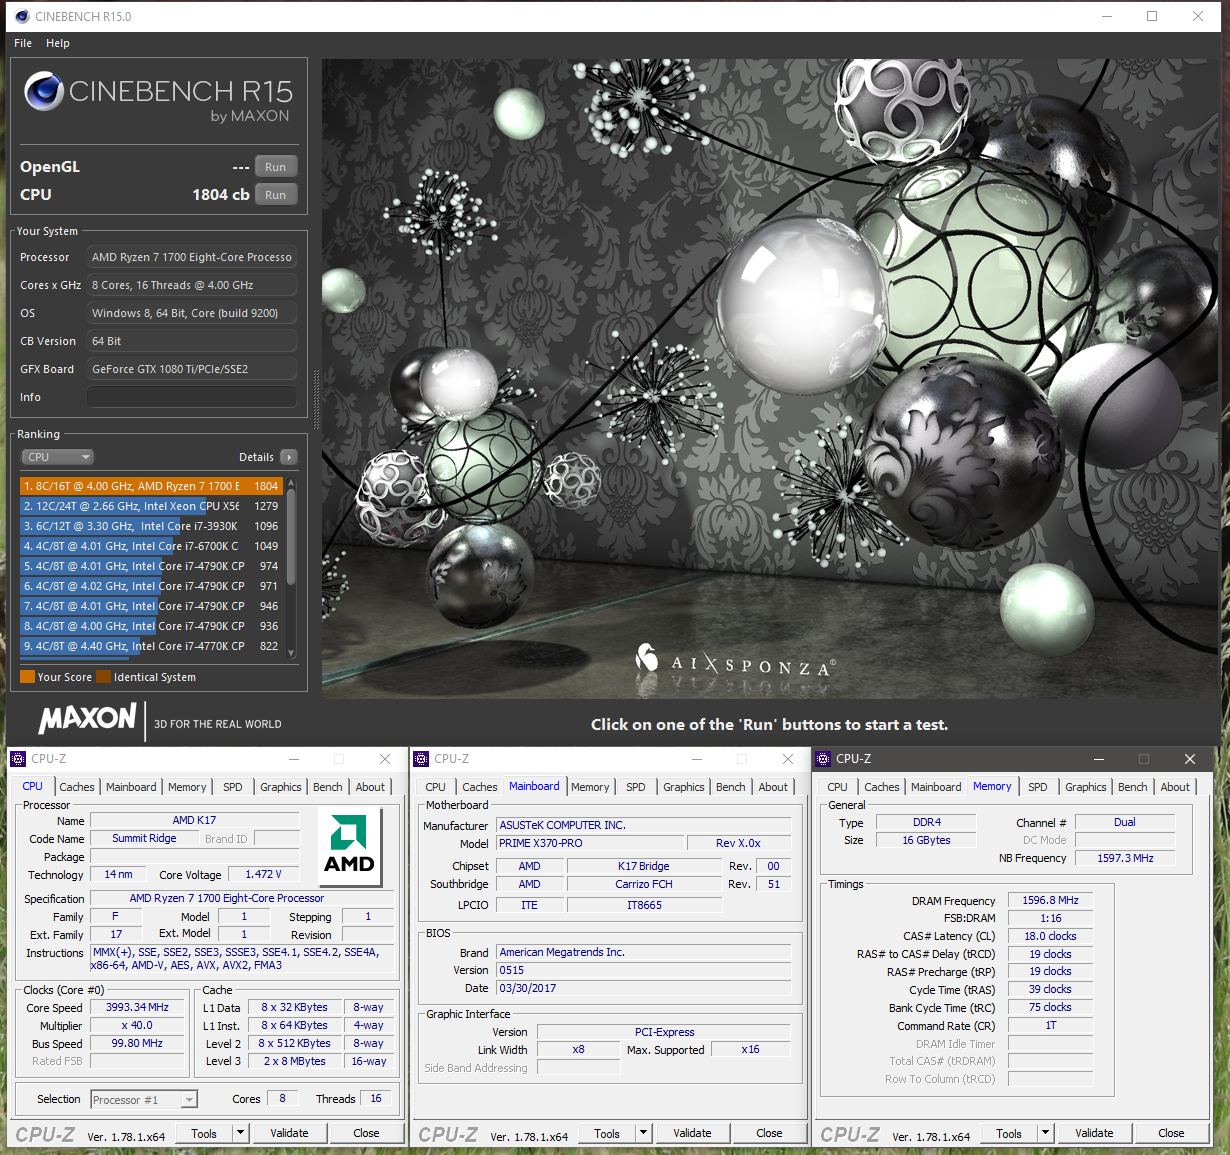Click Channel # value Dual
The image size is (1230, 1155).
click(x=1125, y=822)
